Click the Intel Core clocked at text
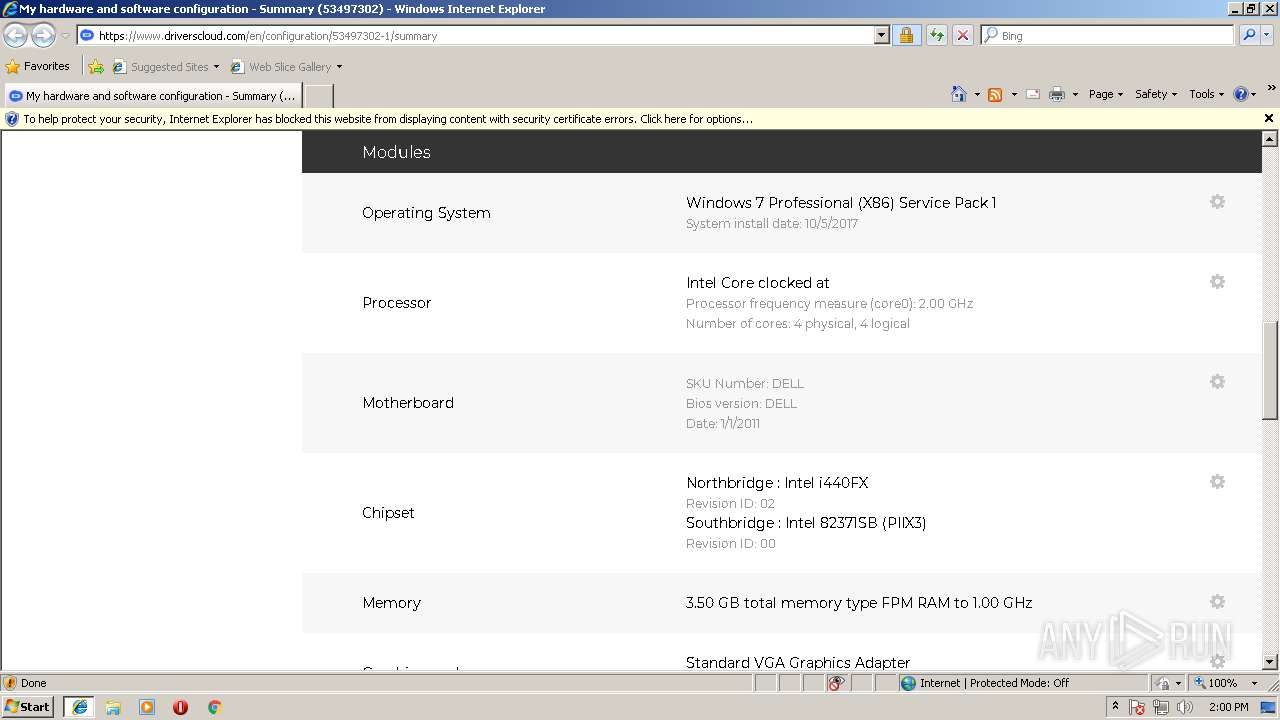The width and height of the screenshot is (1280, 720). coord(758,283)
